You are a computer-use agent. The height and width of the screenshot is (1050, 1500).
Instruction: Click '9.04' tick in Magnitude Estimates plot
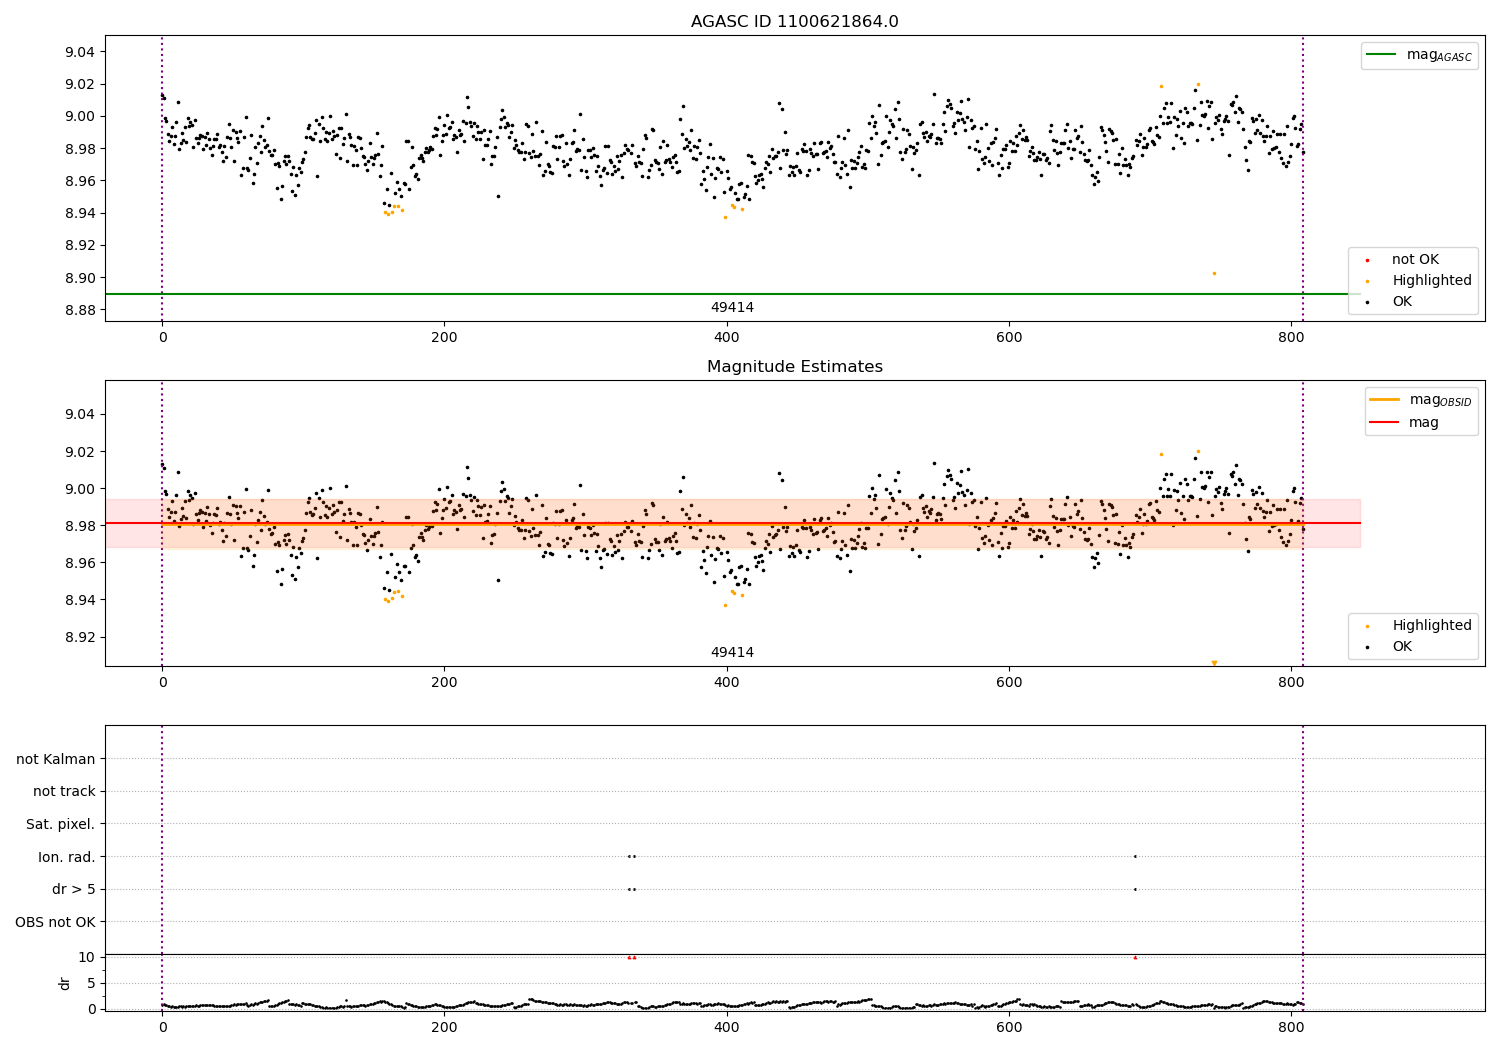80,415
